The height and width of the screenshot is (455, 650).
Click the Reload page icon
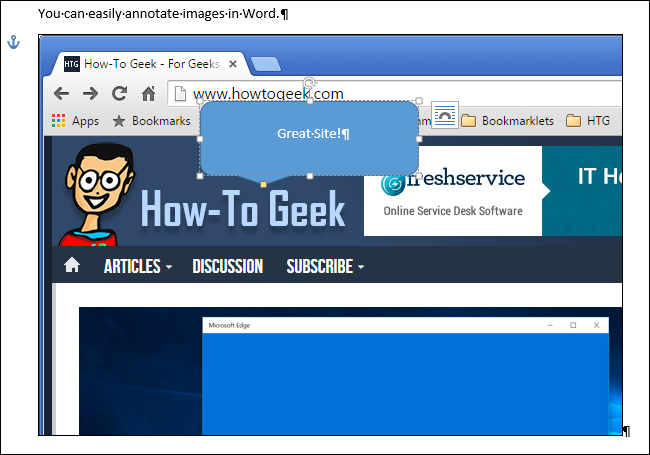coord(119,94)
